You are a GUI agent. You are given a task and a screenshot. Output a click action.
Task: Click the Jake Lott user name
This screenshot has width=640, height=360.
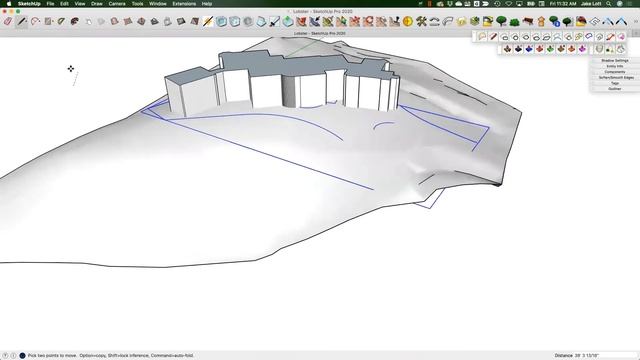(591, 4)
